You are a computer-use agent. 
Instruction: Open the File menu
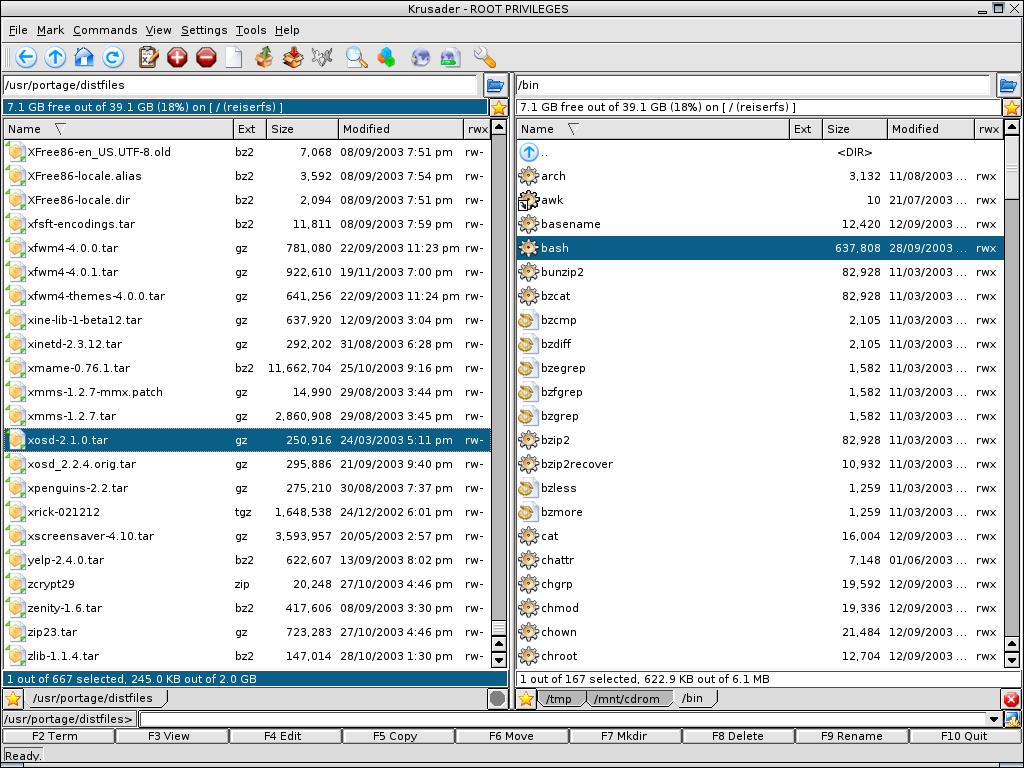(18, 30)
